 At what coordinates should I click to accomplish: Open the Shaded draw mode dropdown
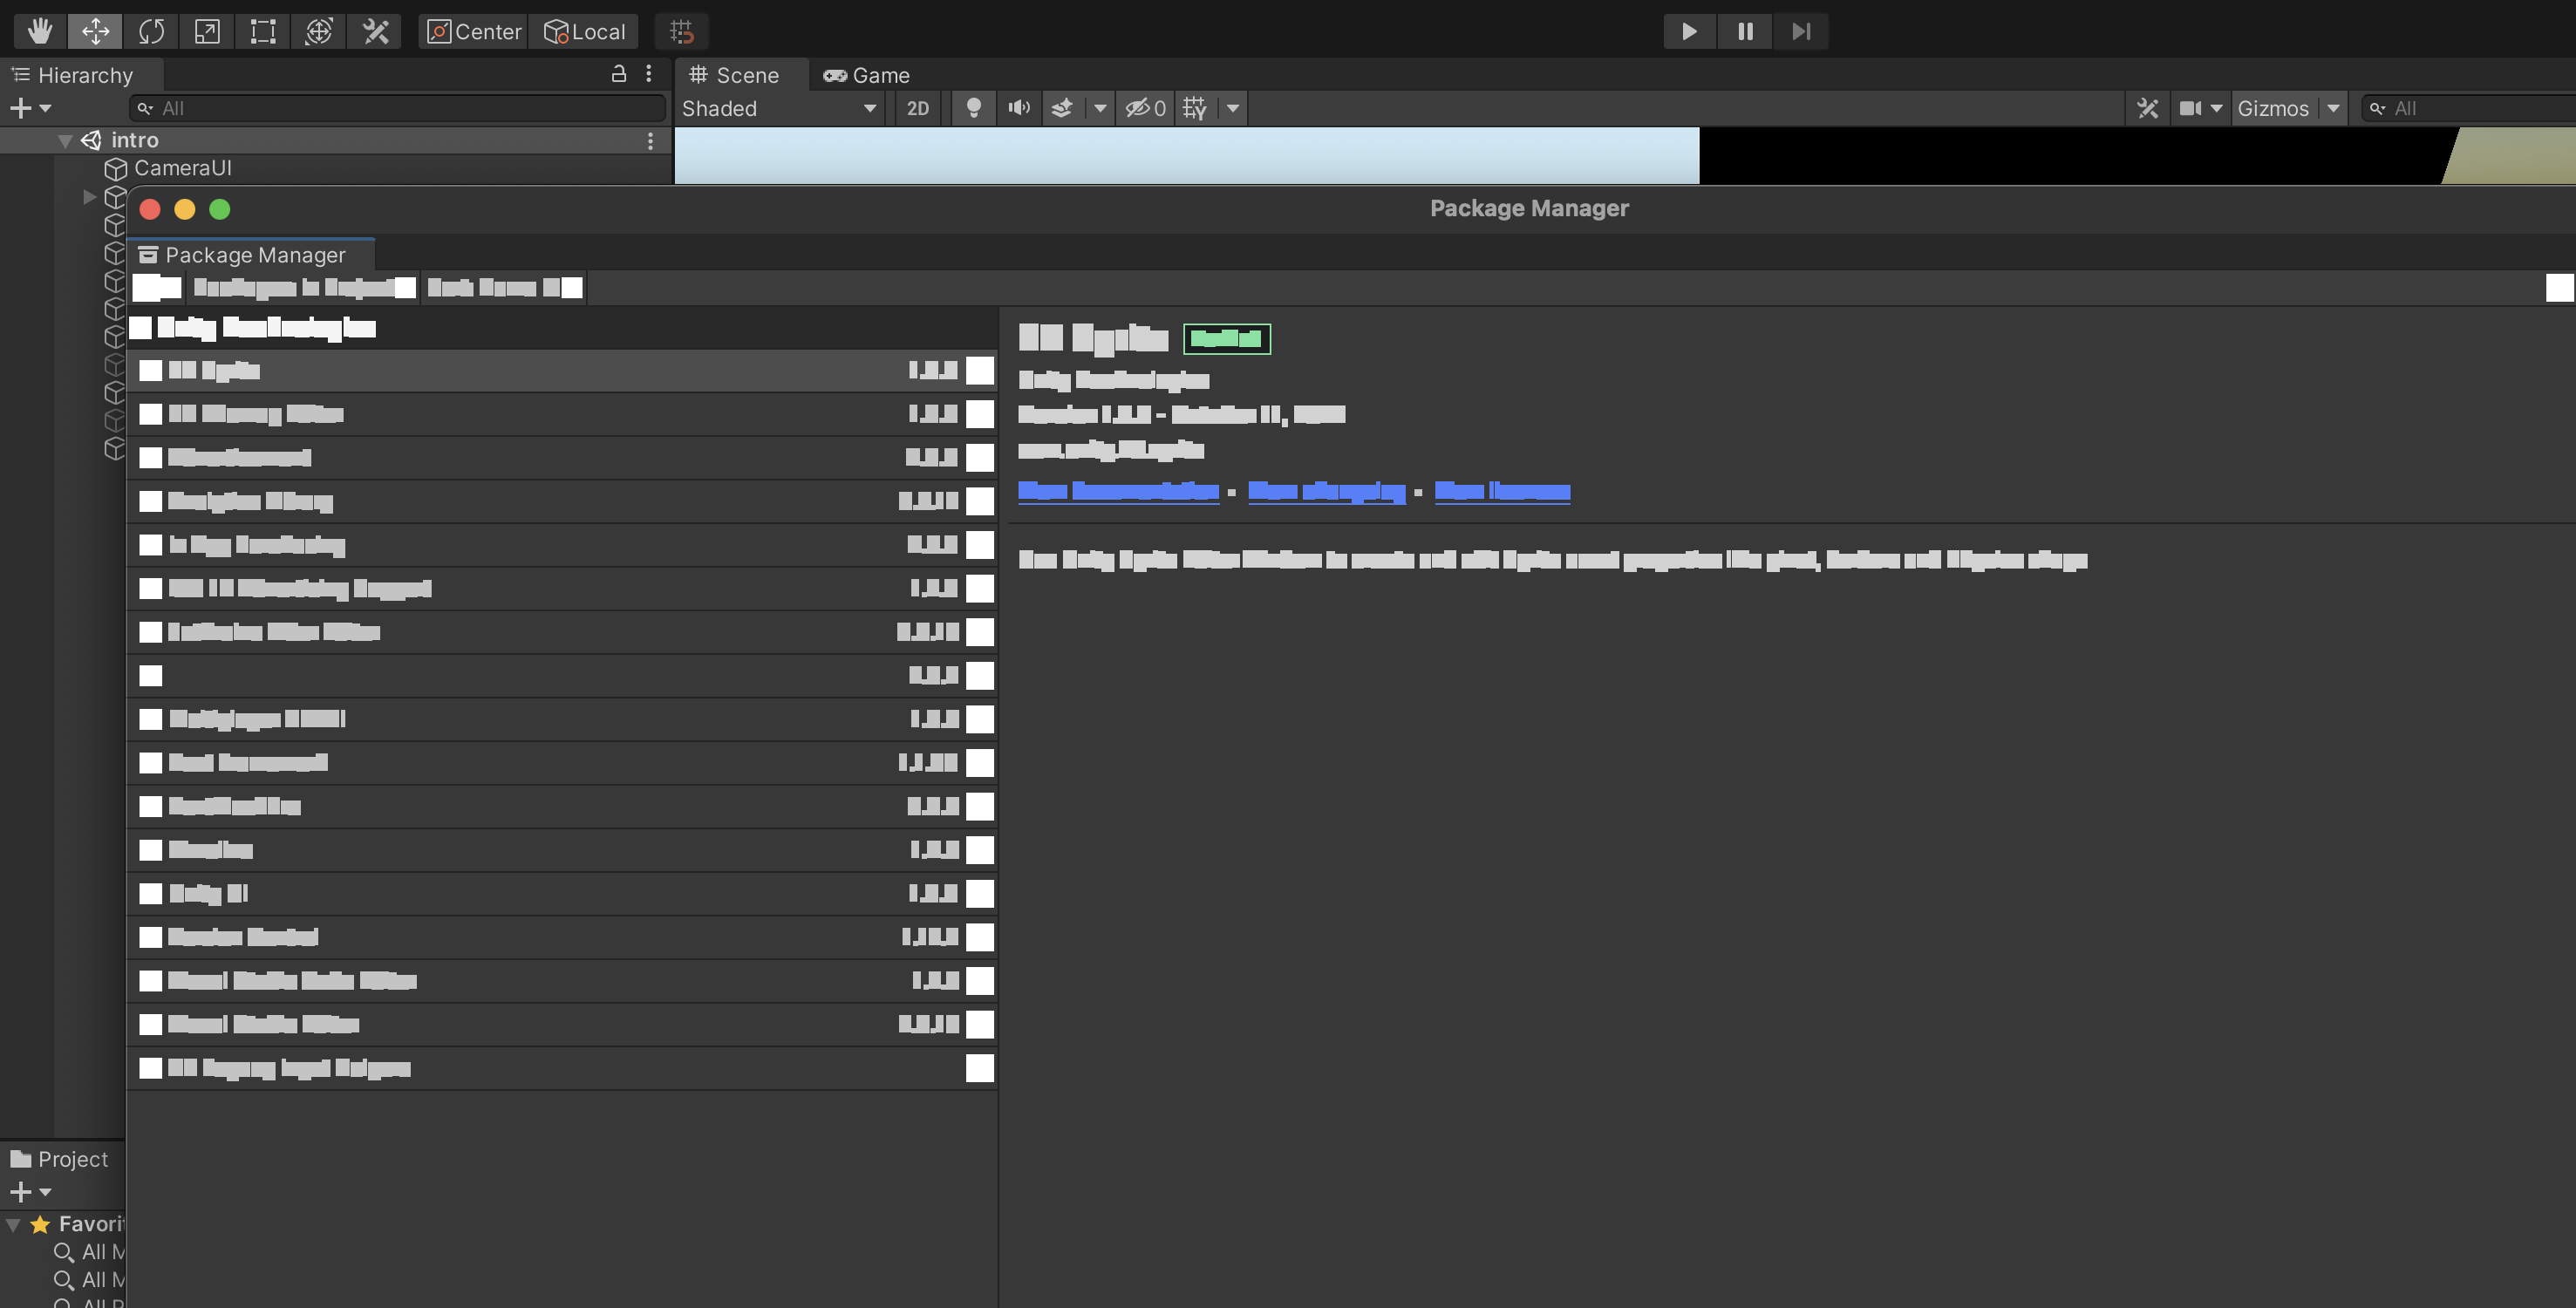coord(779,108)
